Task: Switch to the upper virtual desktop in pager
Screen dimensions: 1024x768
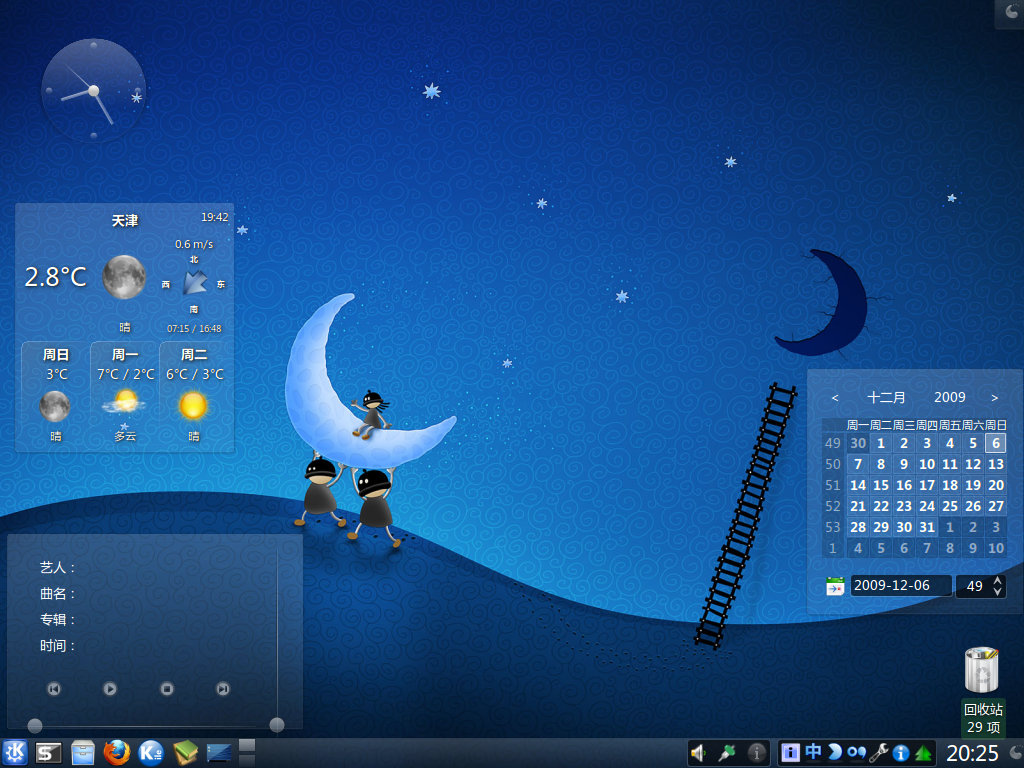Action: click(x=247, y=746)
